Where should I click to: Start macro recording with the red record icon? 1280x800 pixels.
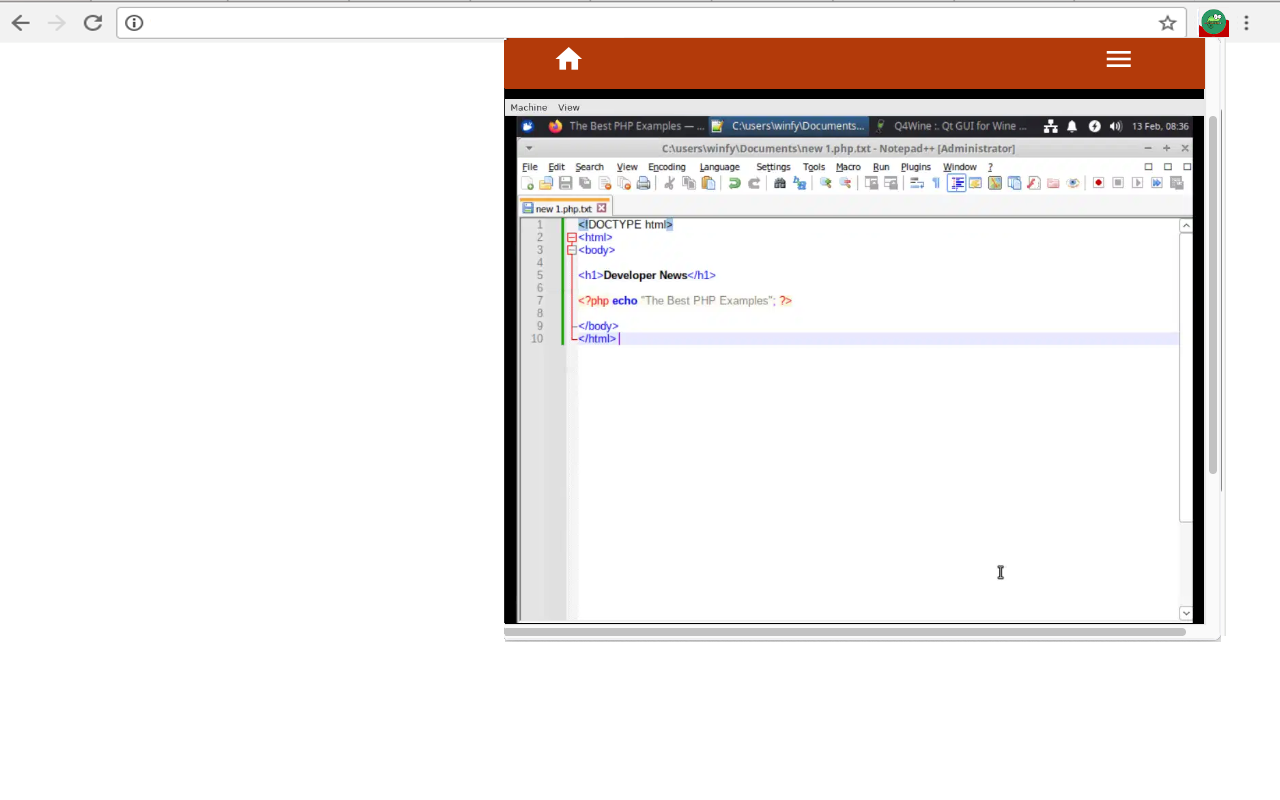[x=1098, y=182]
